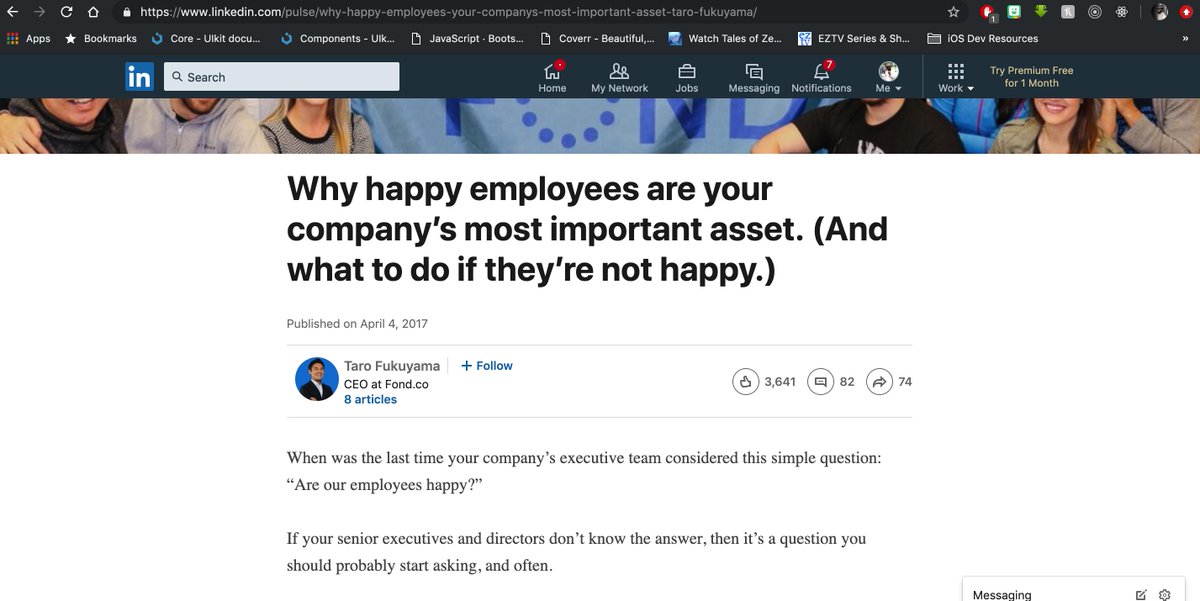Viewport: 1200px width, 601px height.
Task: Follow Taro Fukuyama
Action: pyautogui.click(x=487, y=366)
